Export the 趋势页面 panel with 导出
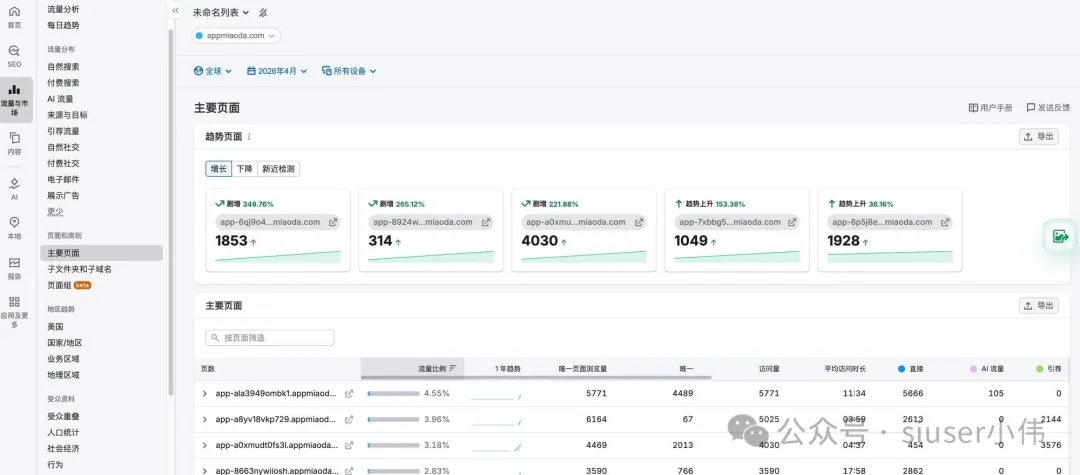 [x=1039, y=136]
